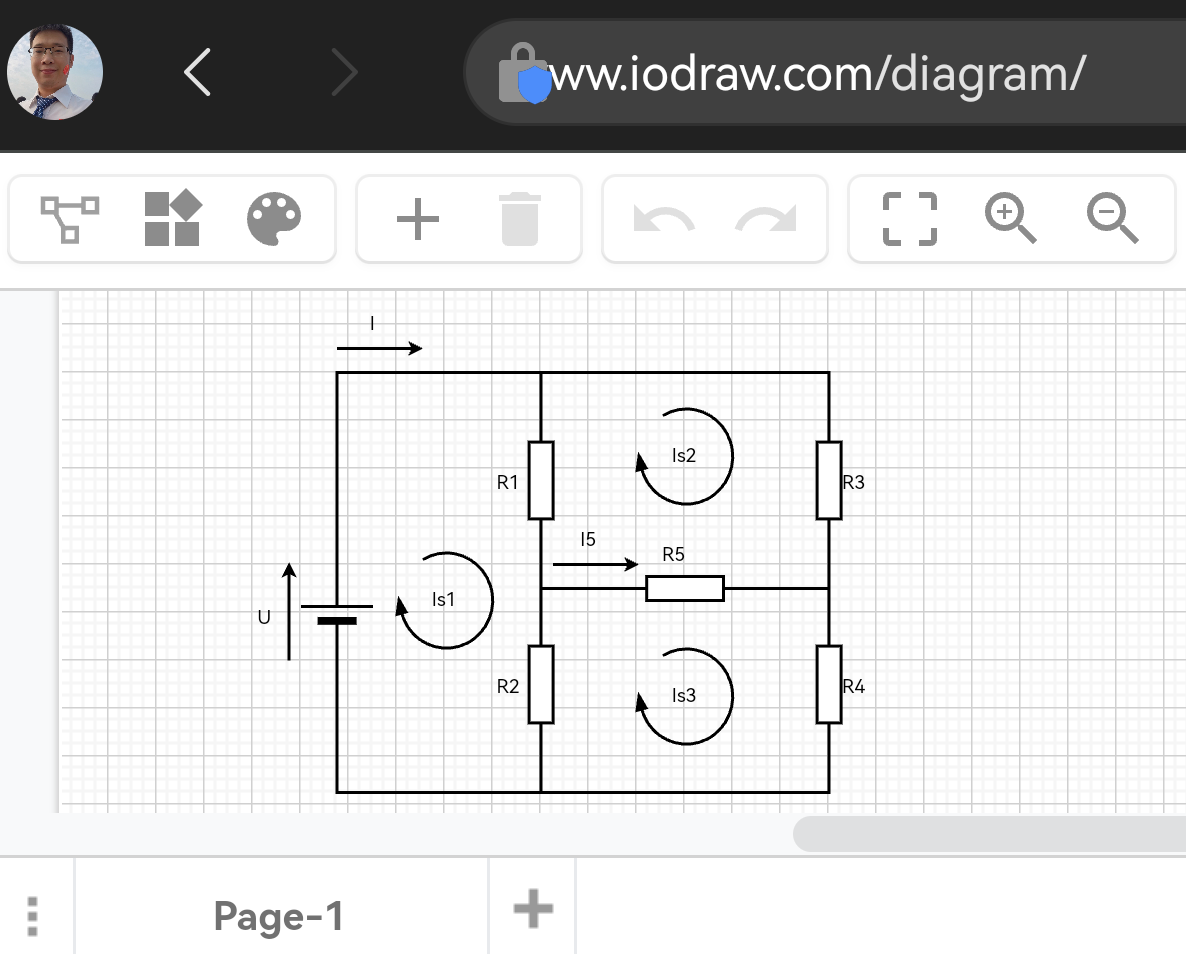Undo the last diagram change
The image size is (1186, 954).
point(664,218)
